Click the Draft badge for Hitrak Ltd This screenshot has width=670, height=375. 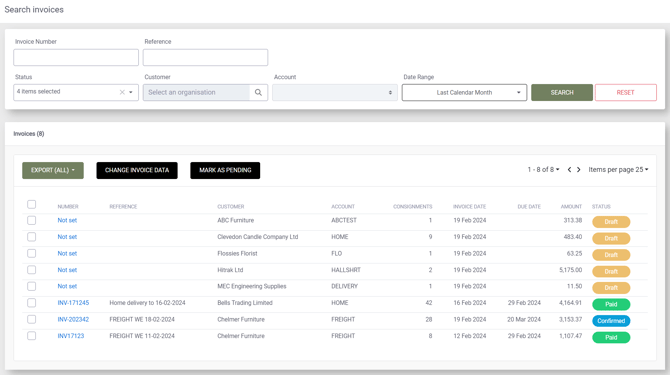point(611,271)
